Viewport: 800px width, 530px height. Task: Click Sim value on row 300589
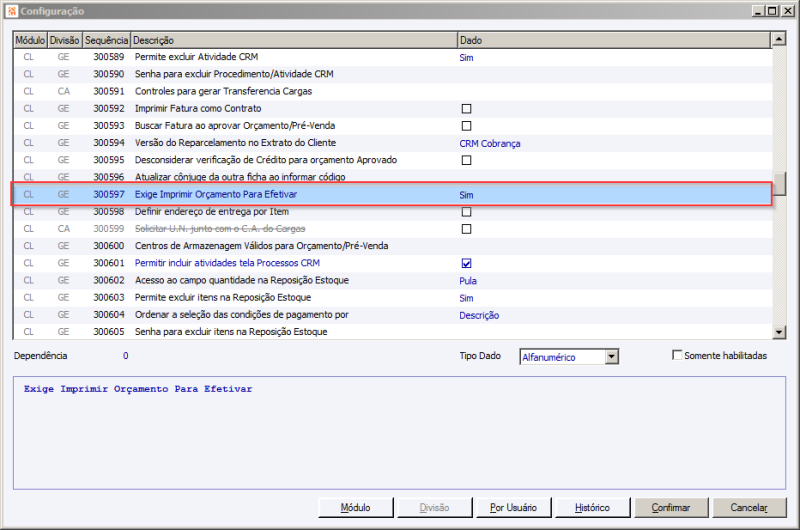pos(466,58)
